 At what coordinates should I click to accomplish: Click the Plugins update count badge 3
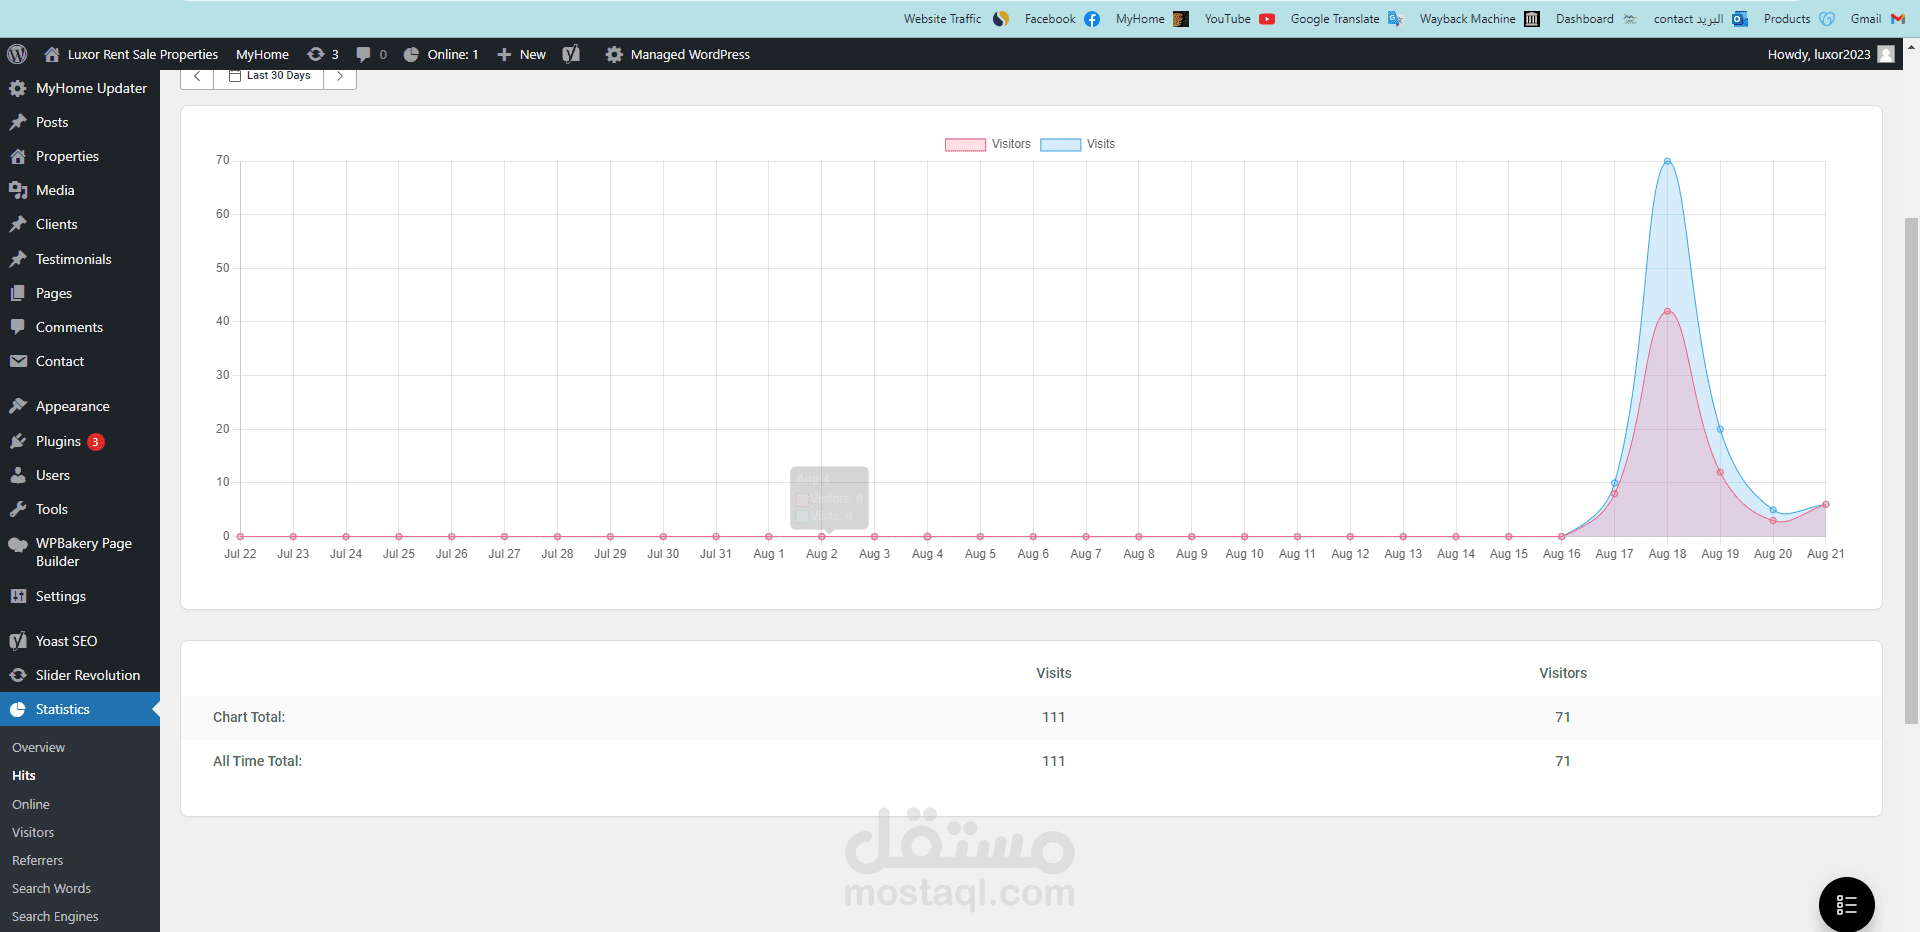click(x=96, y=441)
